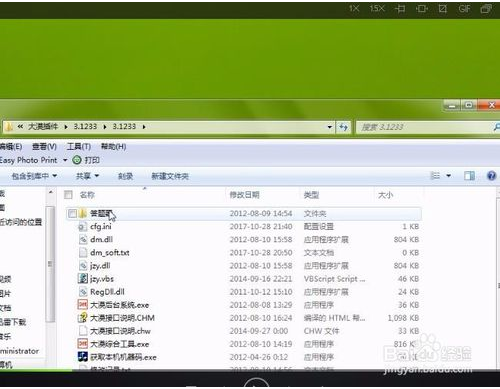
Task: Click the navigation pane scrollbar thumb
Action: click(x=50, y=263)
